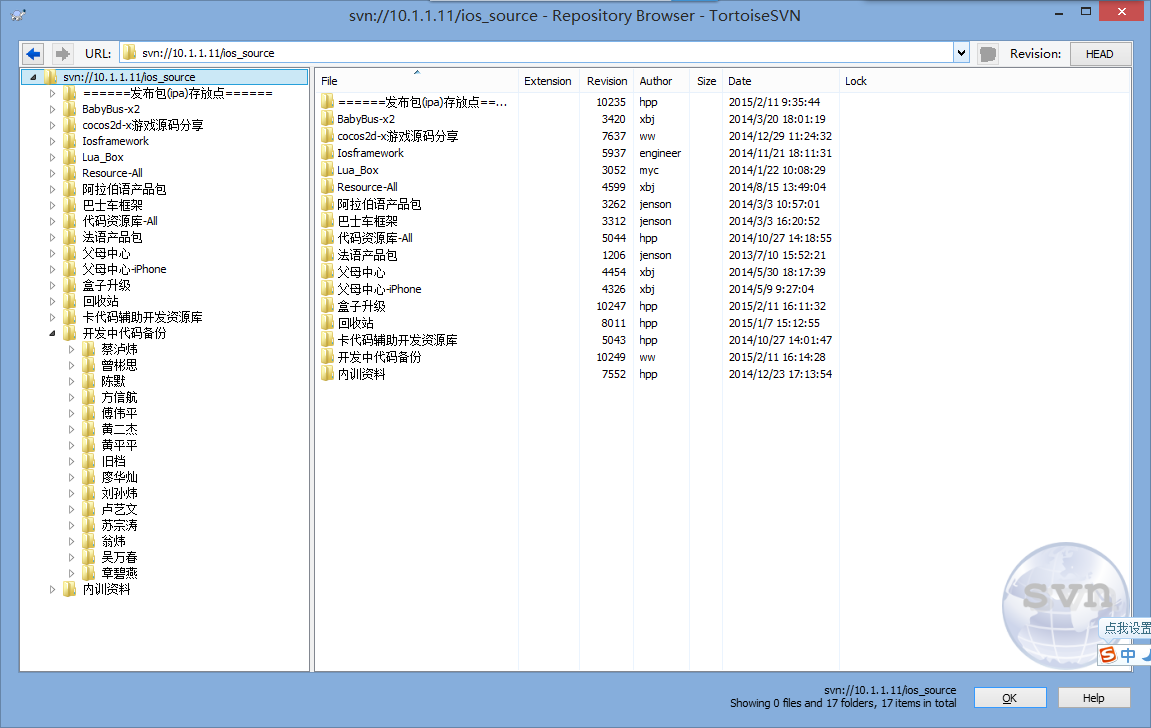
Task: Select tree item 卡代码辅助开发资源库
Action: point(142,317)
